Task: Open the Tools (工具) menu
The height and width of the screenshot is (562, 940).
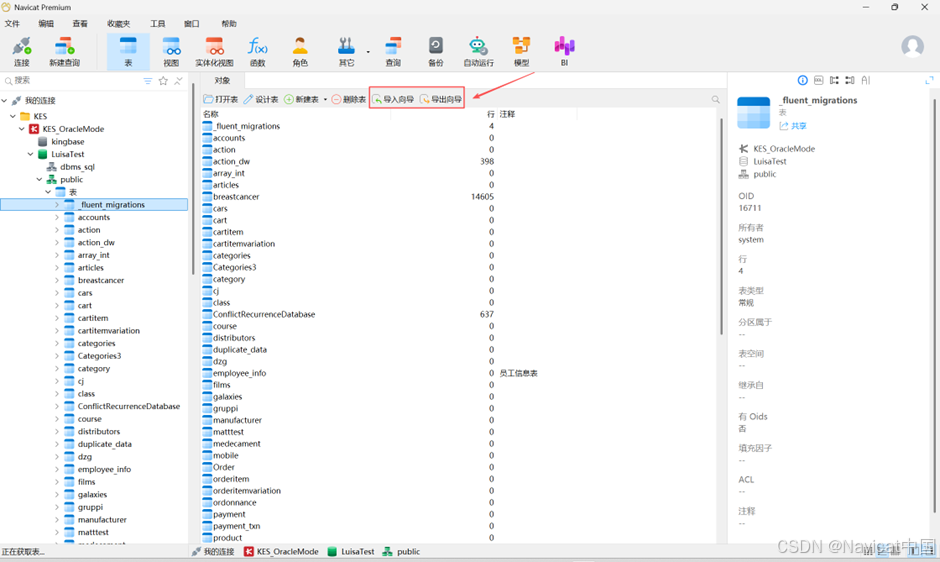Action: 158,24
